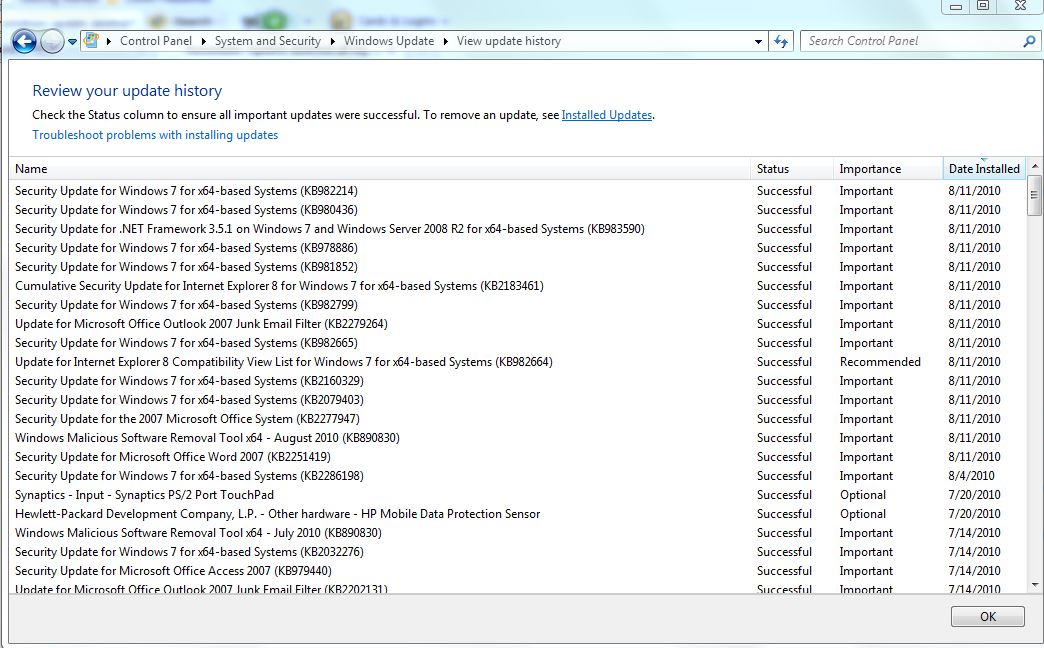Click the greyed Forward navigation arrow
This screenshot has height=648, width=1044.
click(x=52, y=41)
